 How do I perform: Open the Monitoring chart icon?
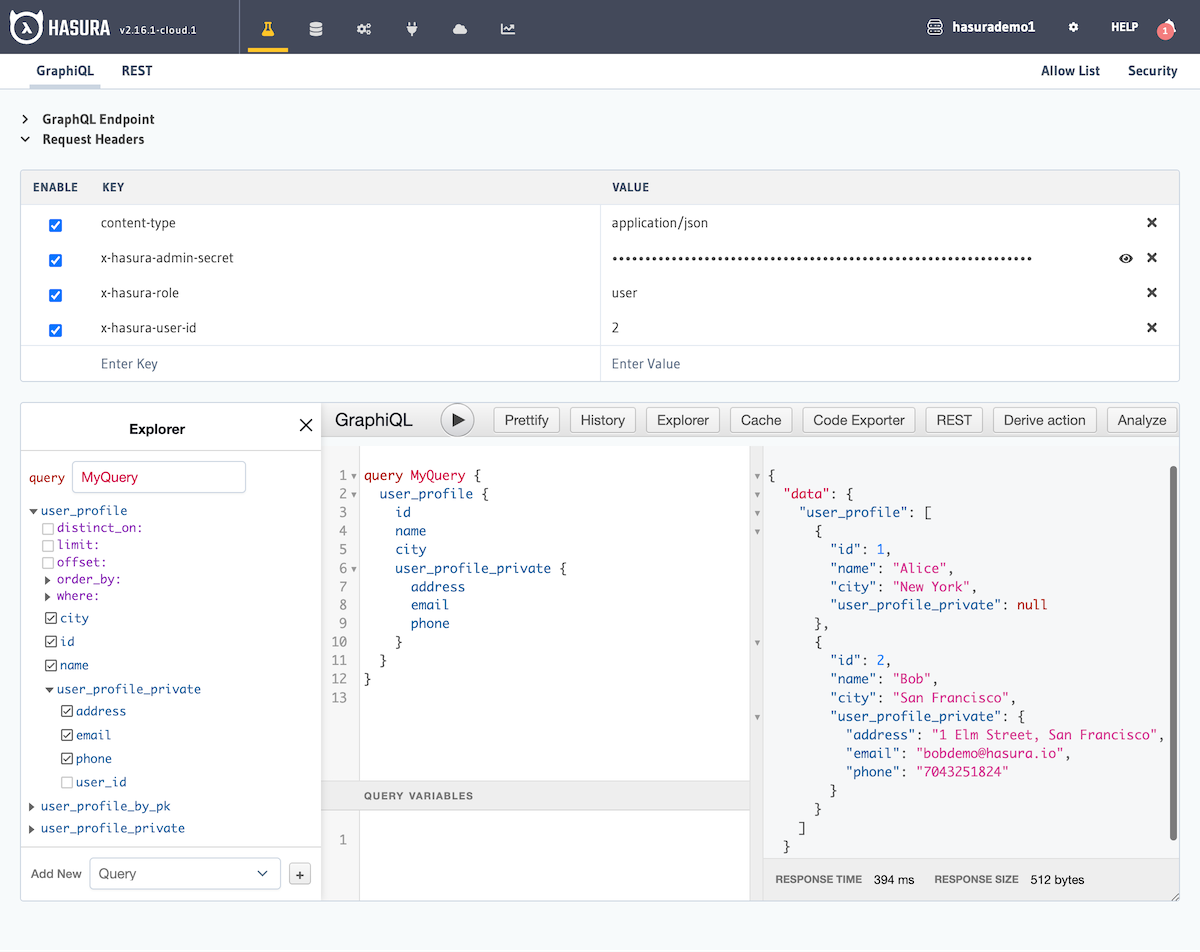pyautogui.click(x=508, y=29)
